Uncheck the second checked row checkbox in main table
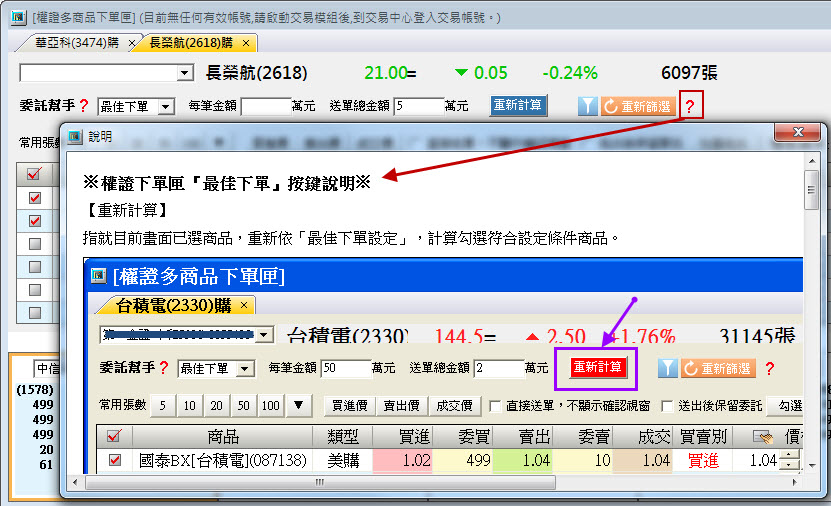This screenshot has height=506, width=831. [x=34, y=220]
